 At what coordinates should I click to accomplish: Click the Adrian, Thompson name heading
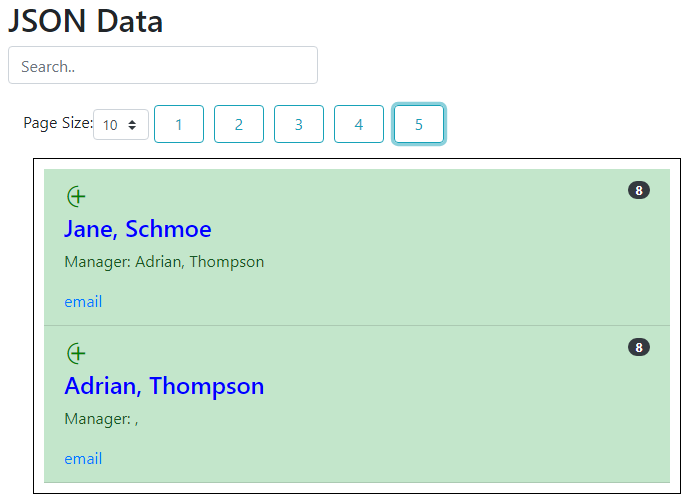point(164,386)
